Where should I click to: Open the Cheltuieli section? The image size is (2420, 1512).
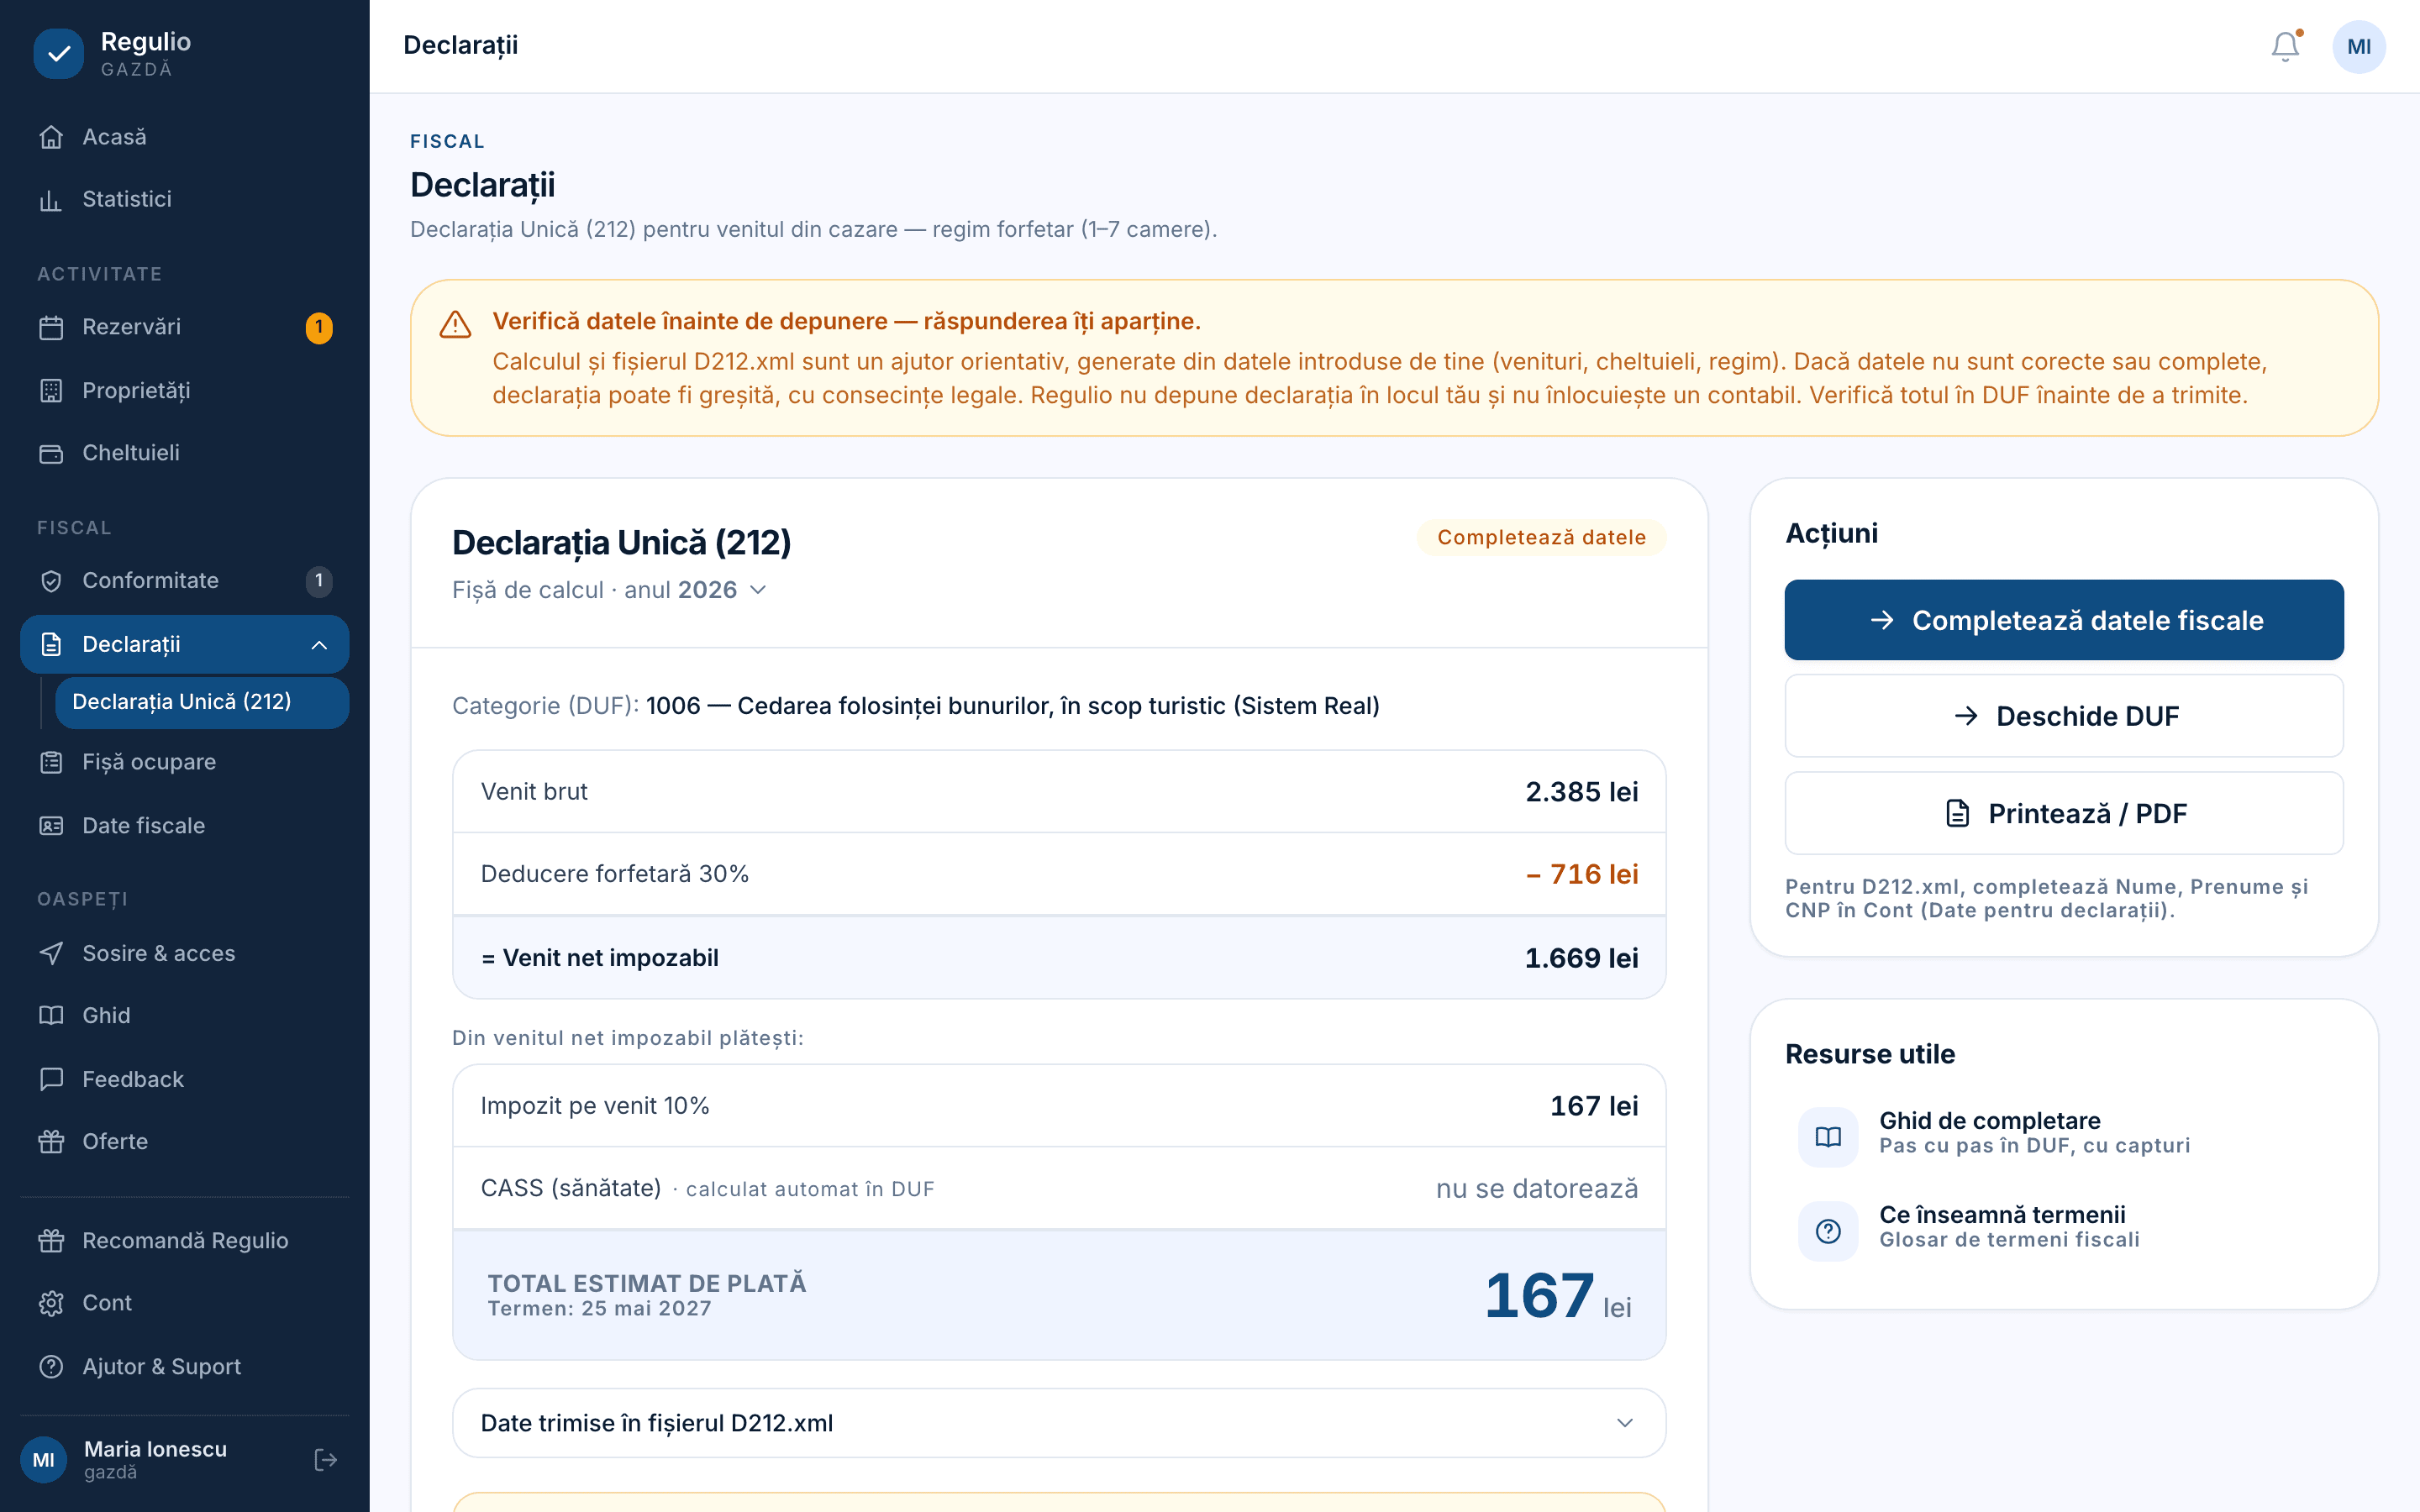(184, 453)
